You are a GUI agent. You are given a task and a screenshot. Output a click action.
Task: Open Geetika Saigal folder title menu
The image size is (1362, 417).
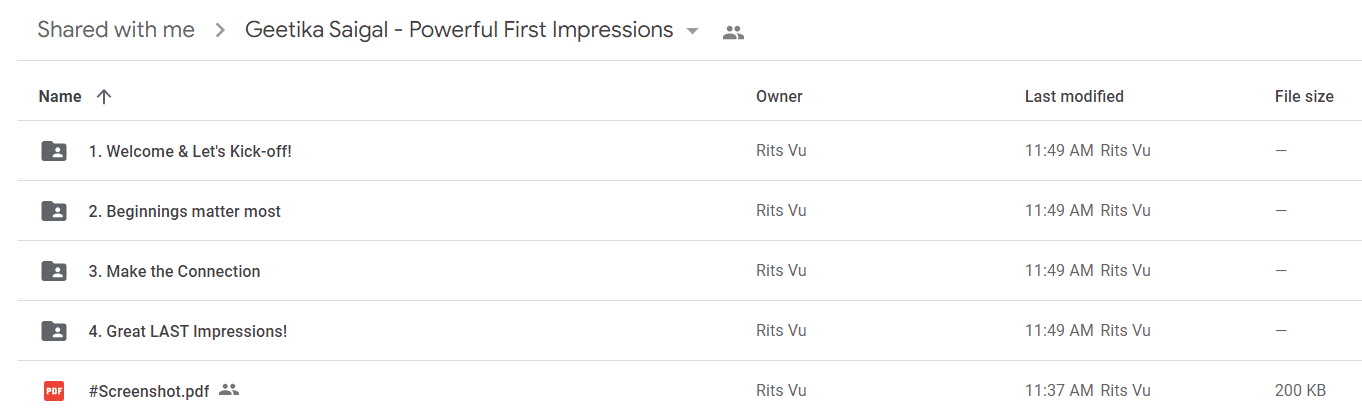click(x=459, y=30)
